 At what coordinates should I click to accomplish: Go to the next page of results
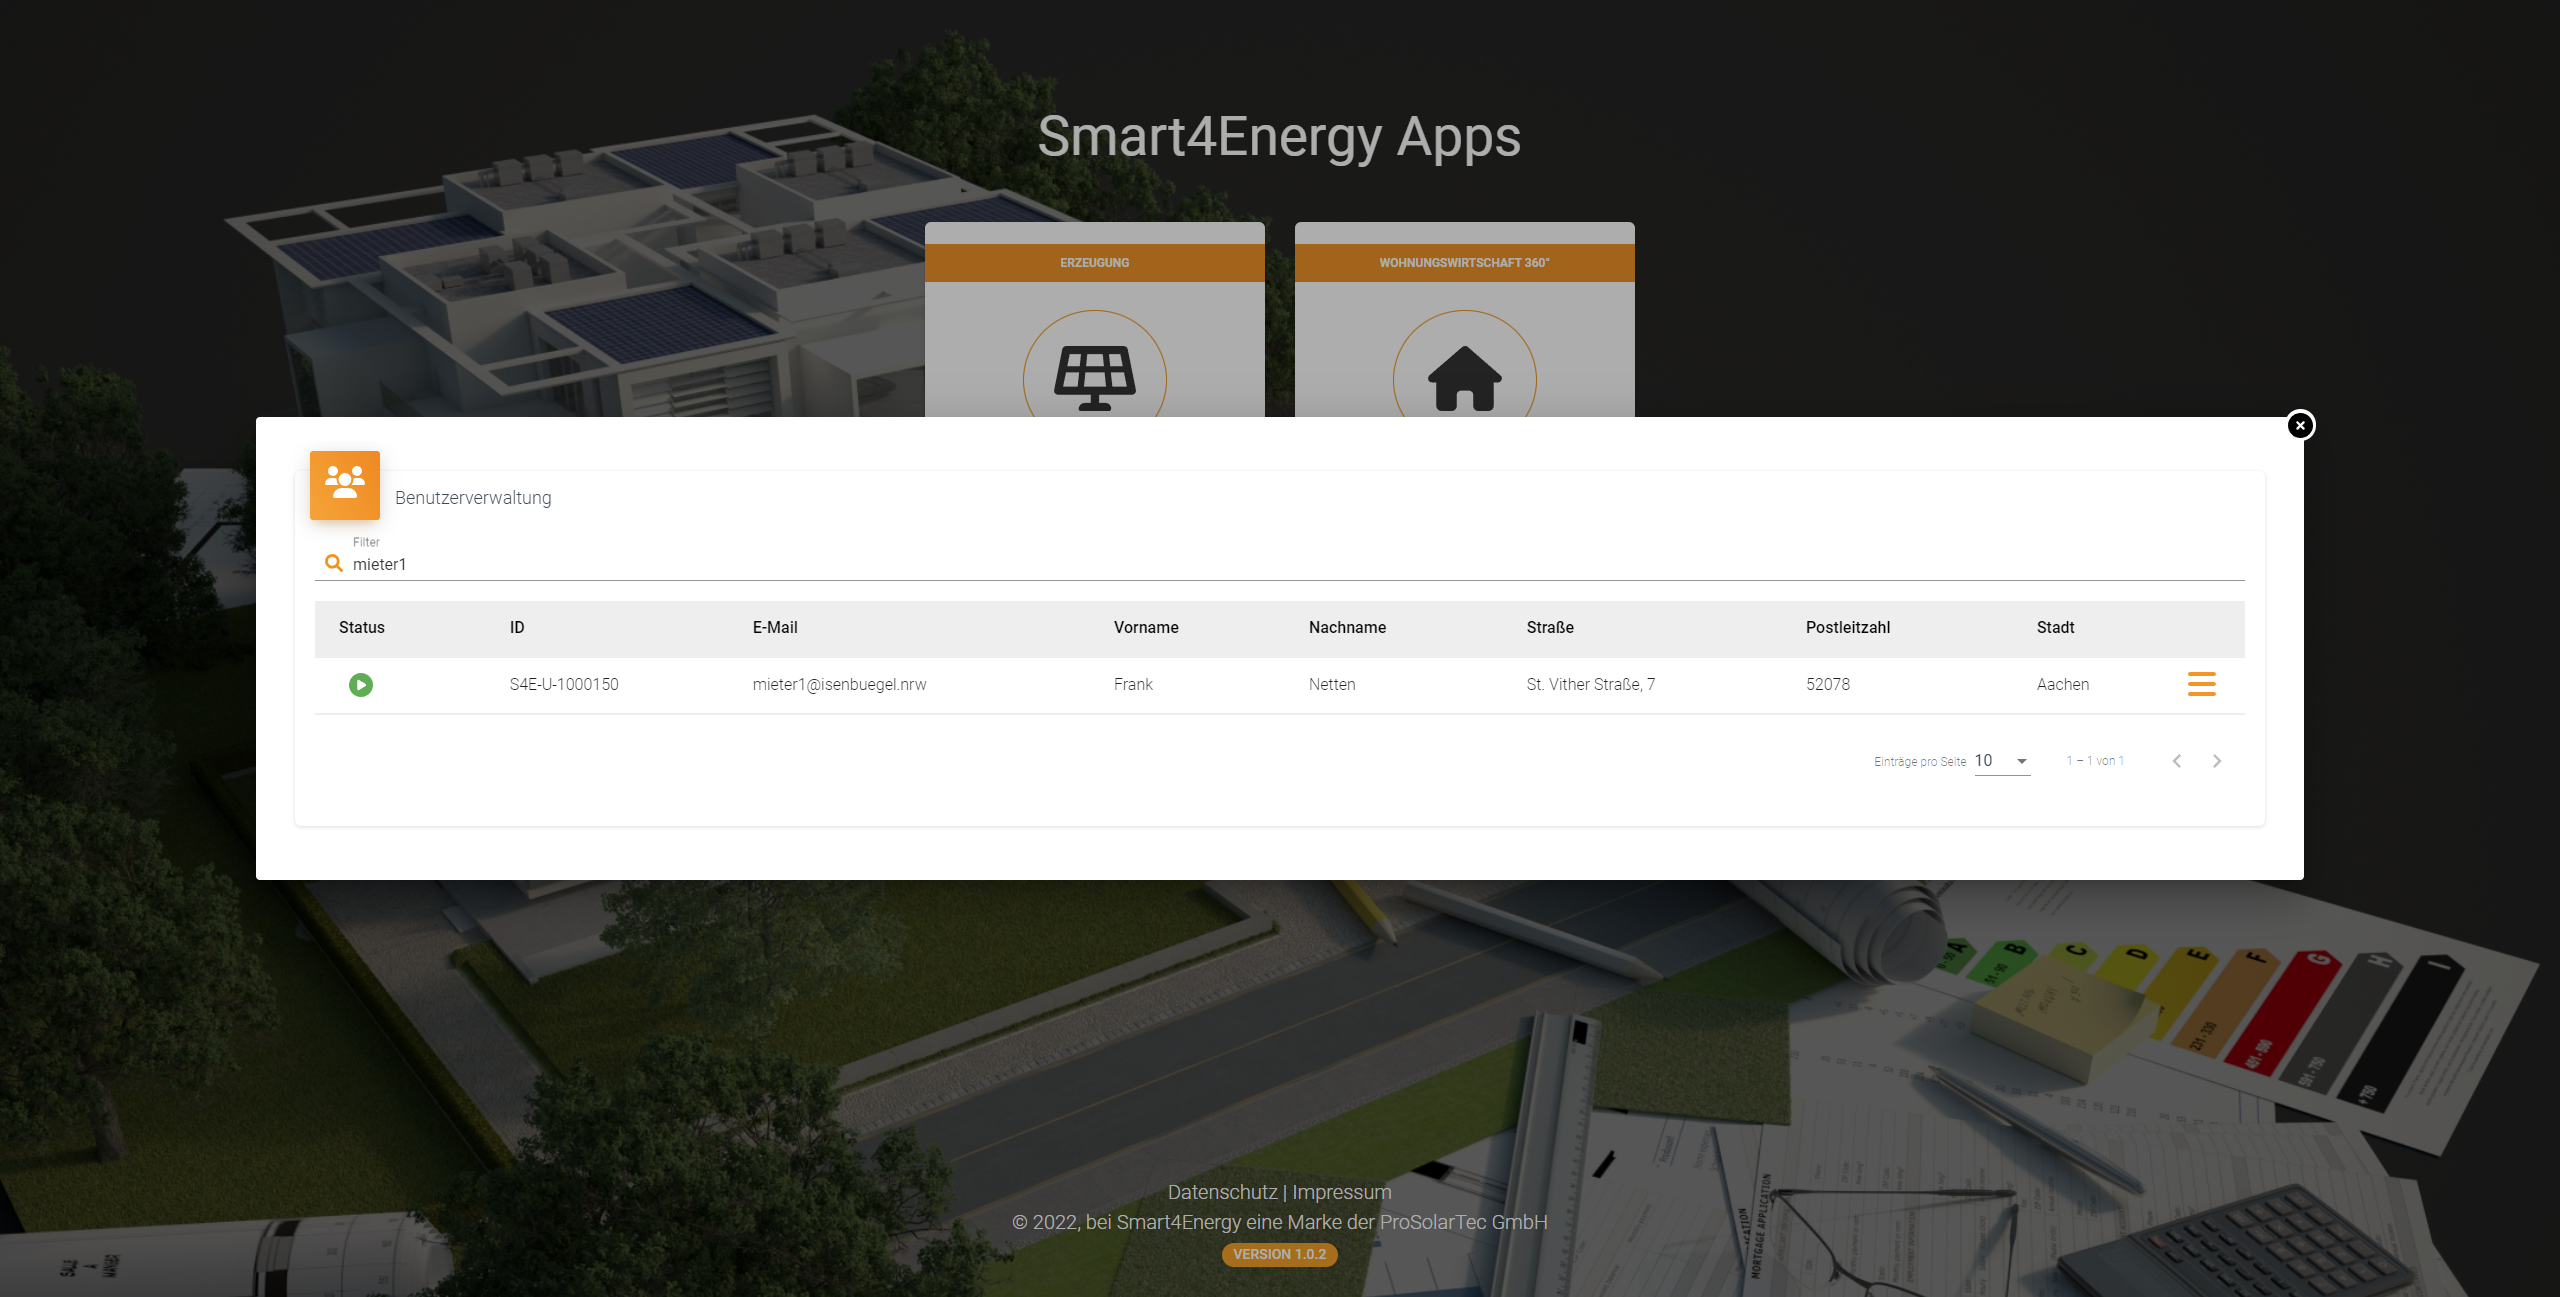pyautogui.click(x=2217, y=761)
